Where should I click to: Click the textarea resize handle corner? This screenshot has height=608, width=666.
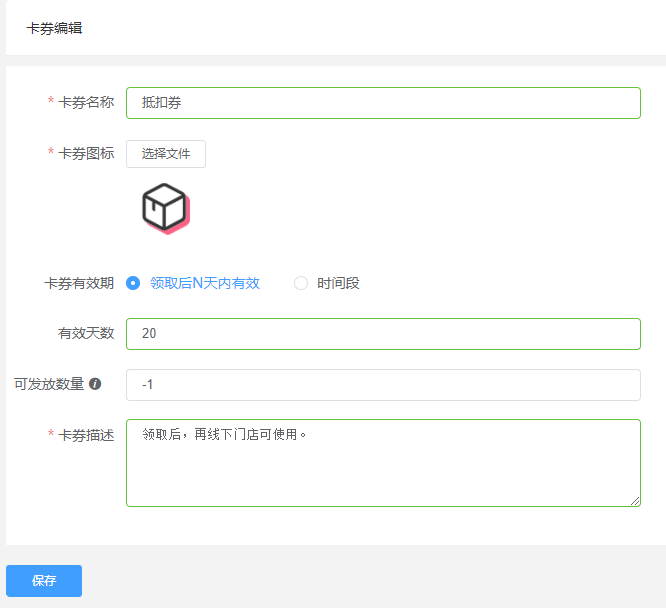pos(635,501)
